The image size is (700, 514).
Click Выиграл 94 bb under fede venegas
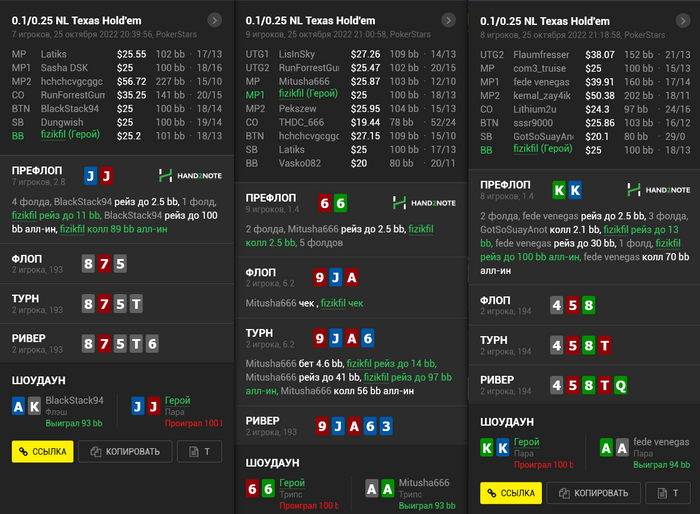tap(662, 465)
